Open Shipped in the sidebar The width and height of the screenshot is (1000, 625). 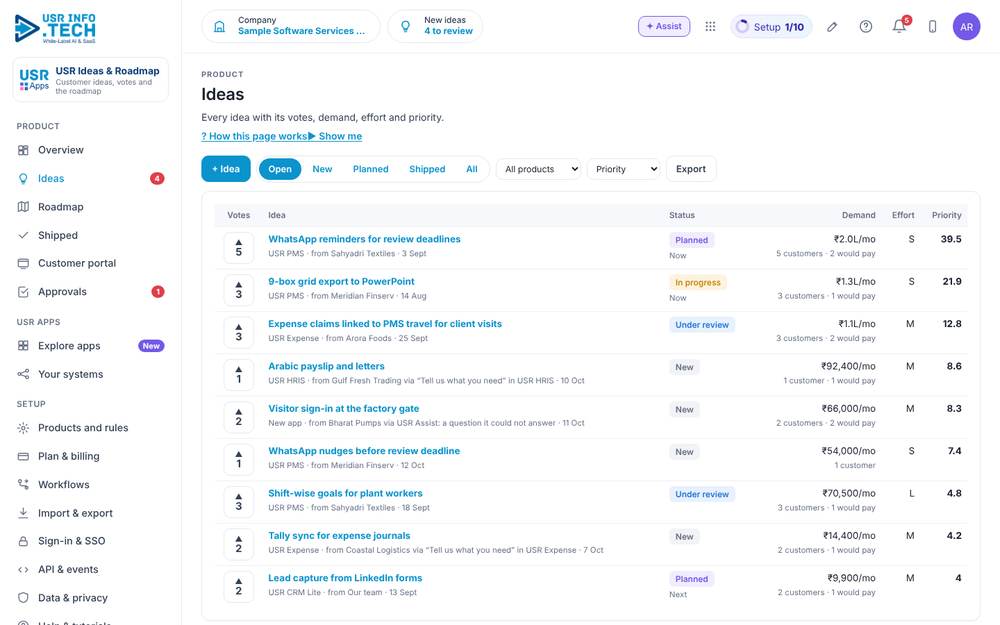(91, 235)
